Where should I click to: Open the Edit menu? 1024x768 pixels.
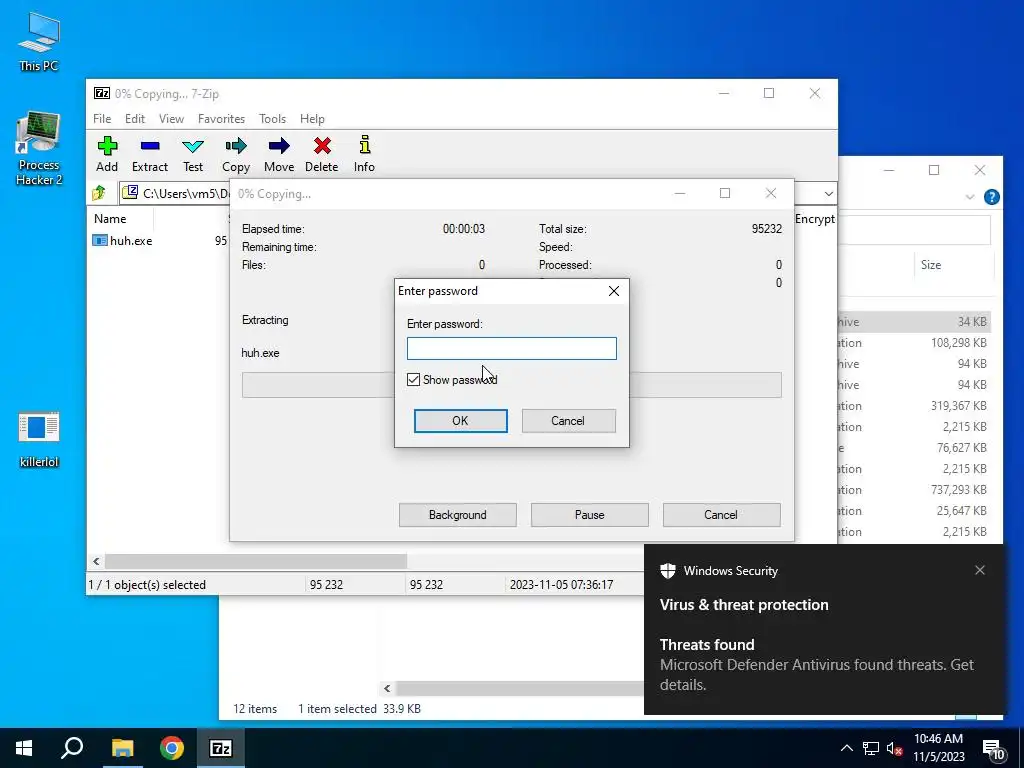[x=135, y=119]
